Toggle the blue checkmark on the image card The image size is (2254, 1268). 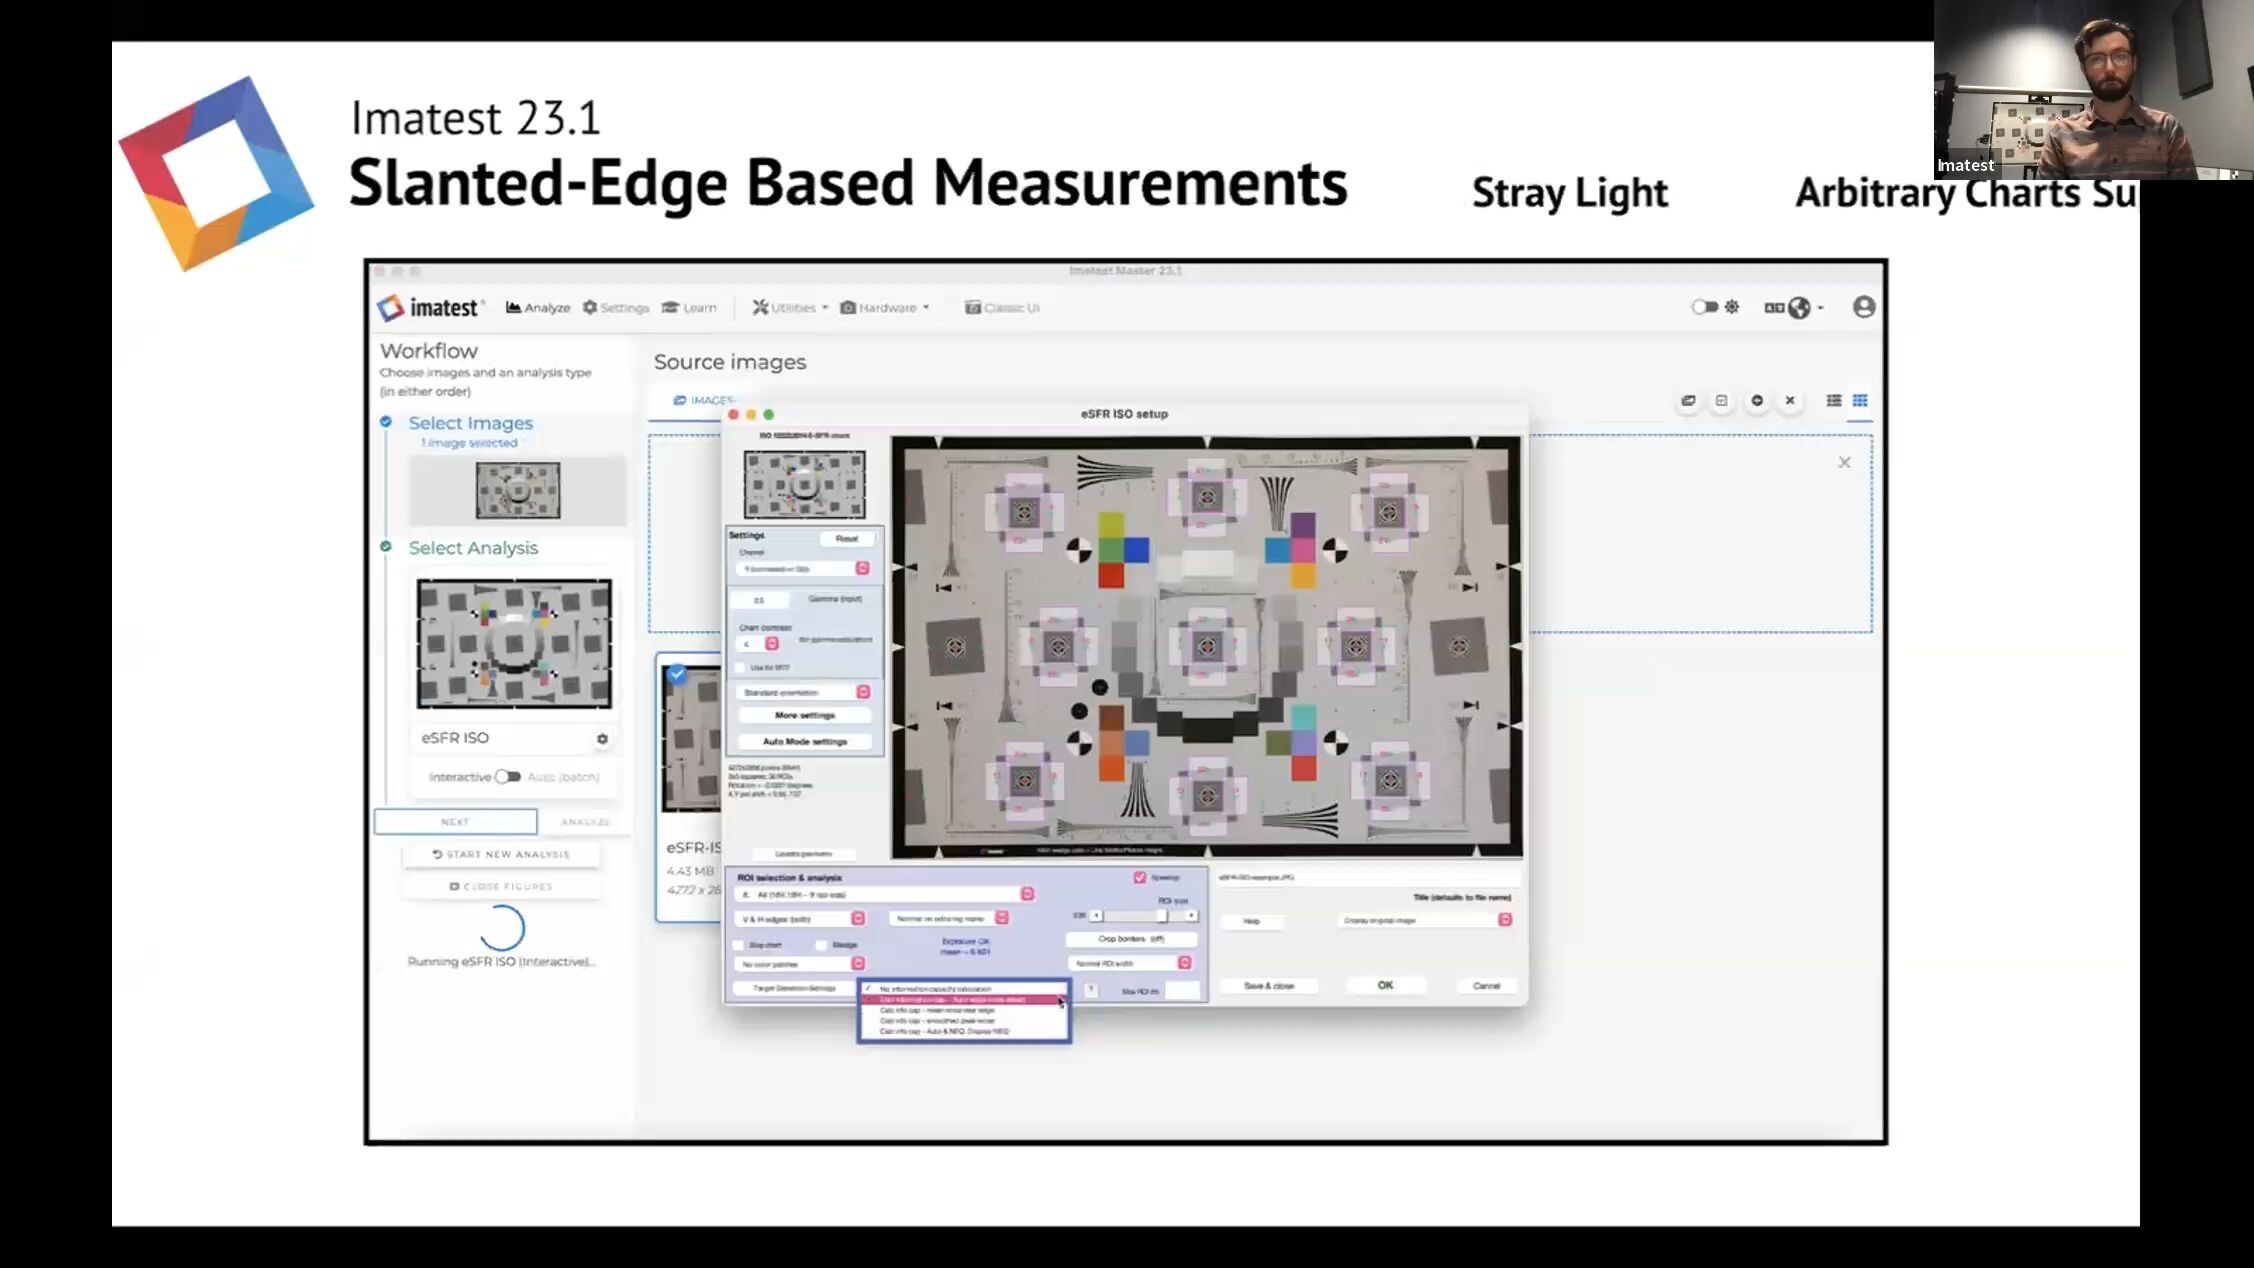677,674
